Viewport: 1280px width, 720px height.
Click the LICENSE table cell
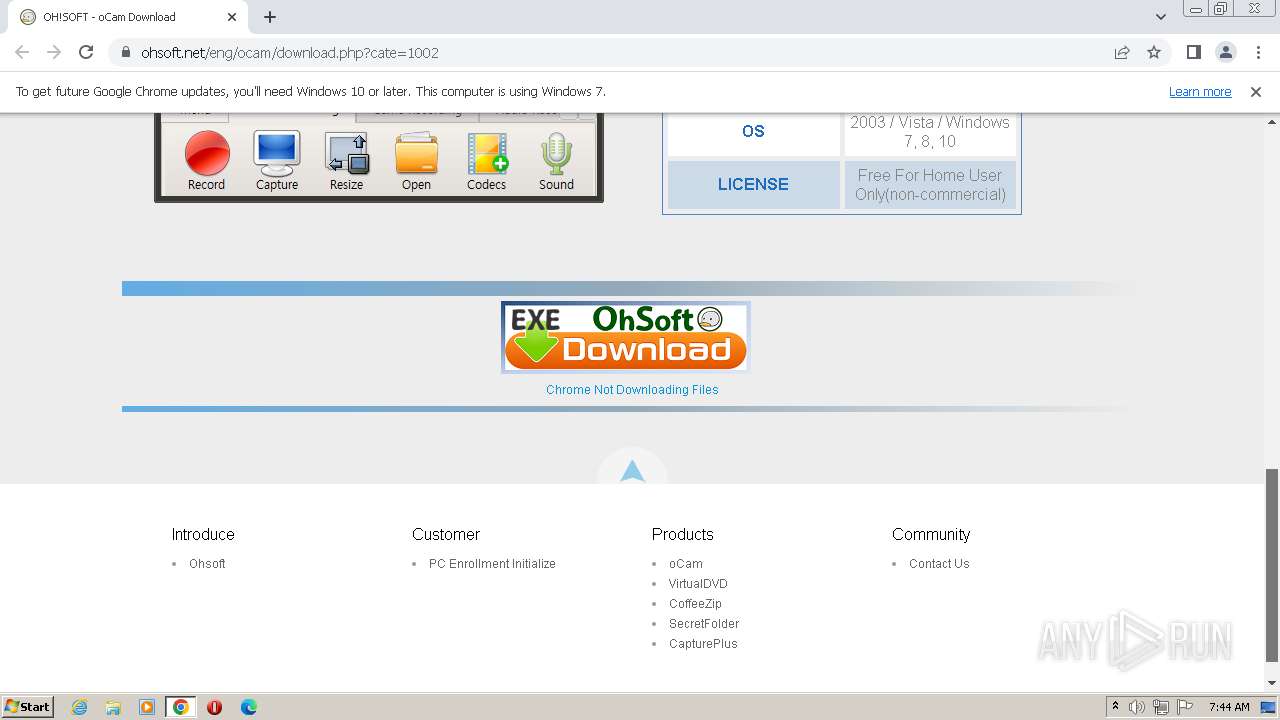(753, 185)
